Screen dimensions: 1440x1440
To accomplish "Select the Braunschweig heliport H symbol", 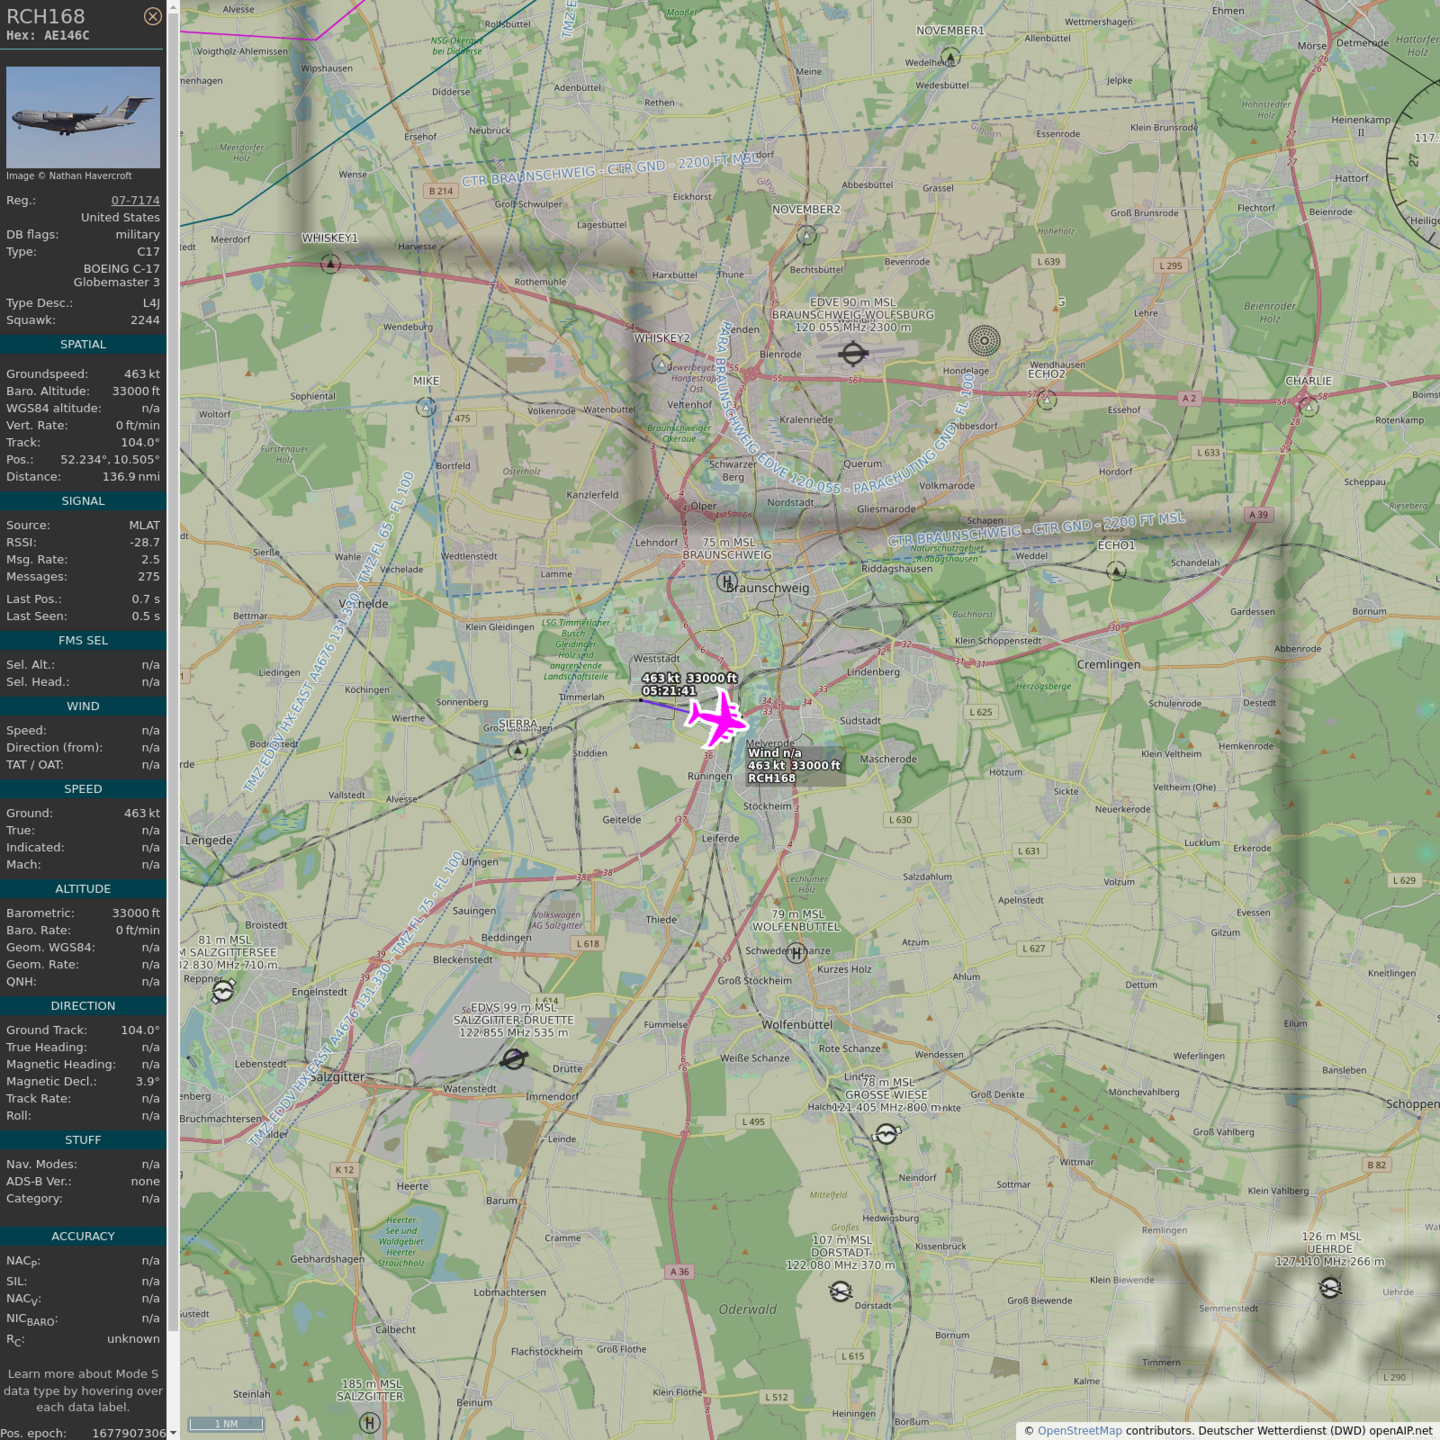I will (x=727, y=581).
